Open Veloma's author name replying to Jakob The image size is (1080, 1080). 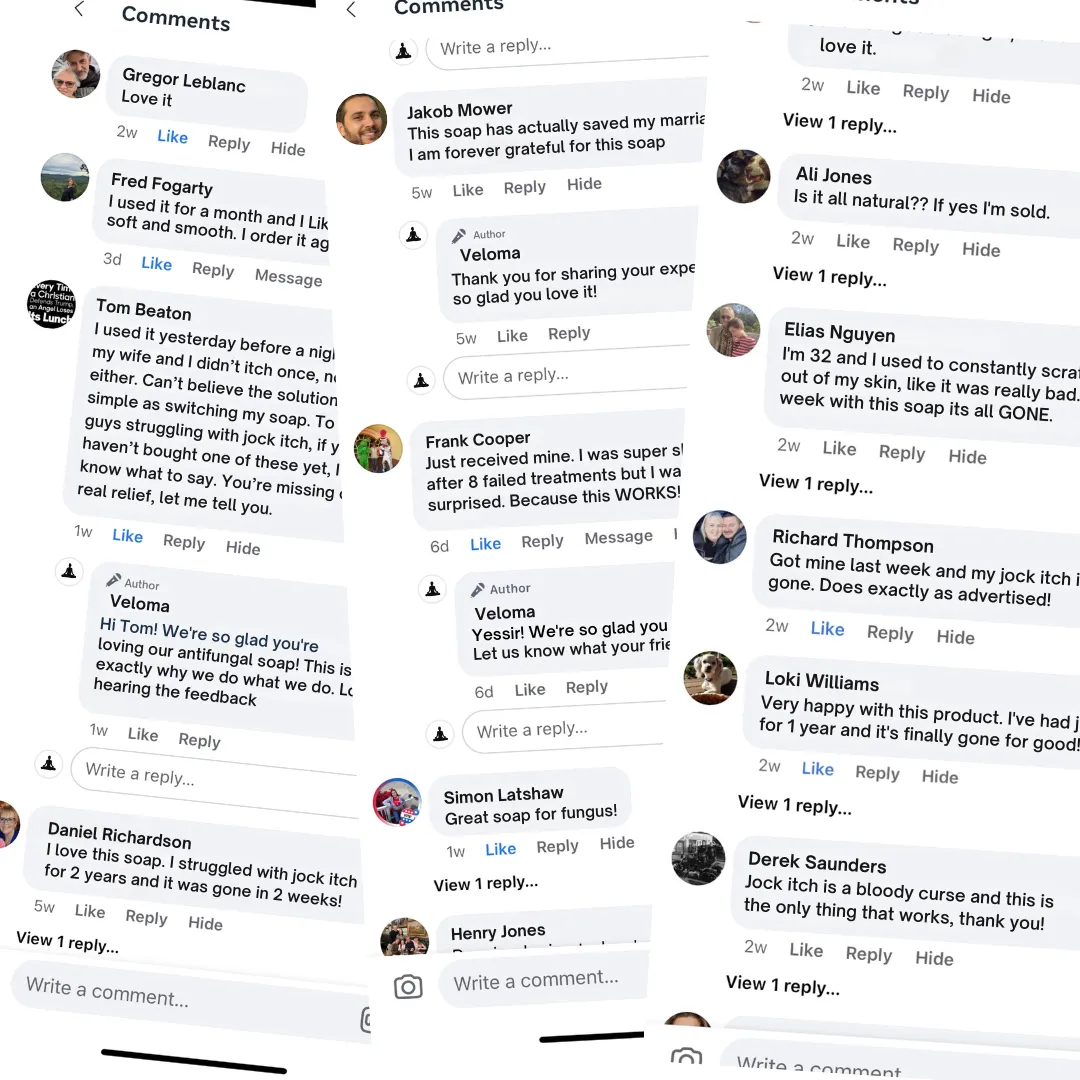point(490,254)
